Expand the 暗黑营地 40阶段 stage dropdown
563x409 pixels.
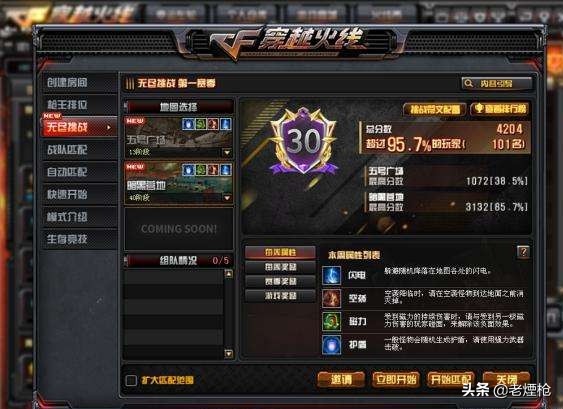pyautogui.click(x=227, y=198)
